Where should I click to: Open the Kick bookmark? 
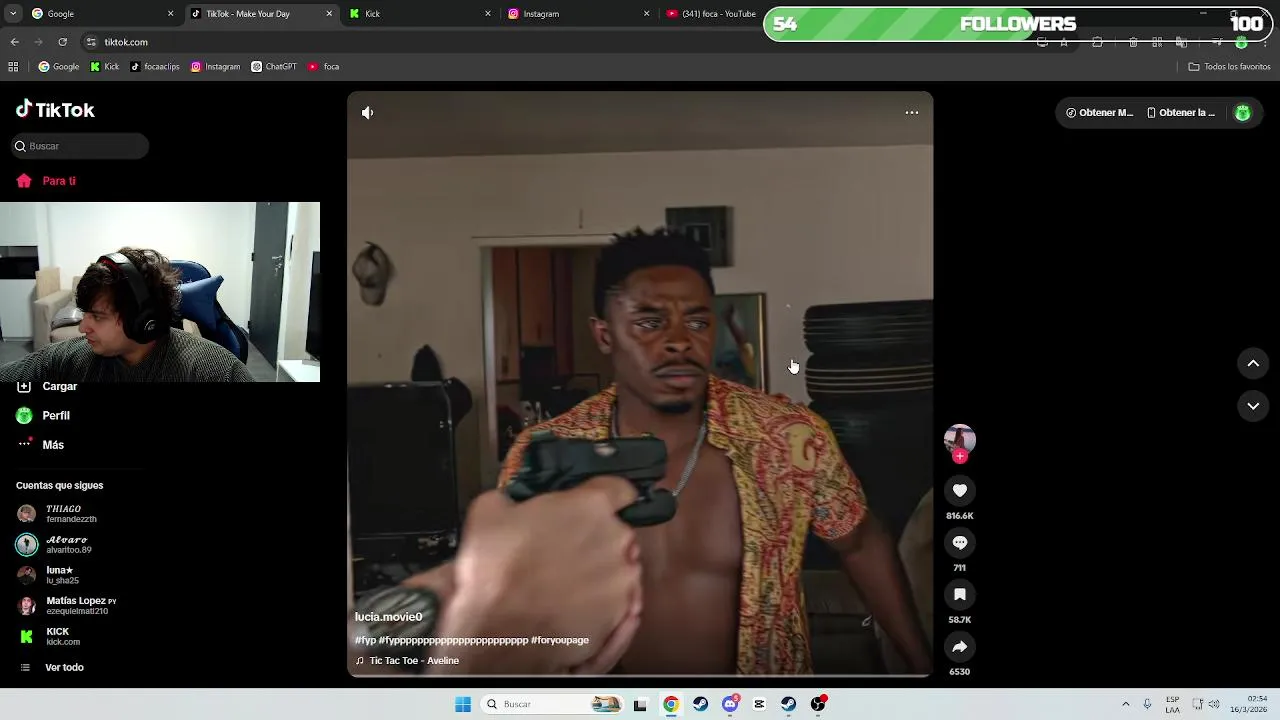105,67
